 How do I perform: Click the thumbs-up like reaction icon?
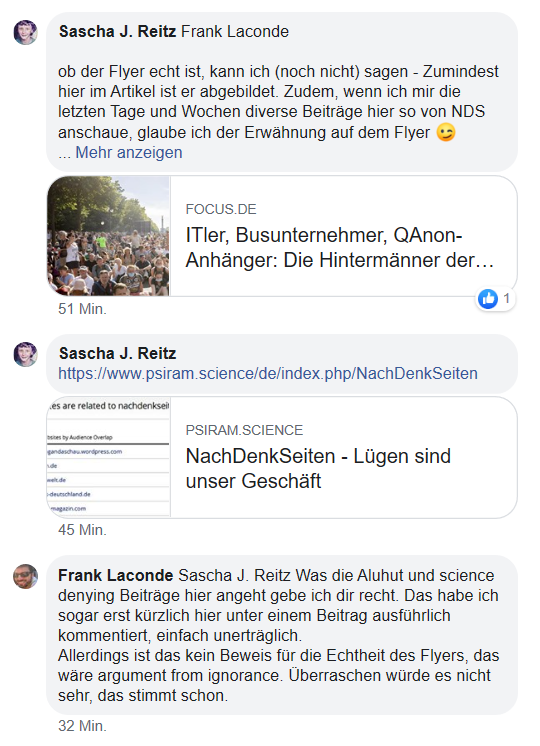click(x=488, y=299)
